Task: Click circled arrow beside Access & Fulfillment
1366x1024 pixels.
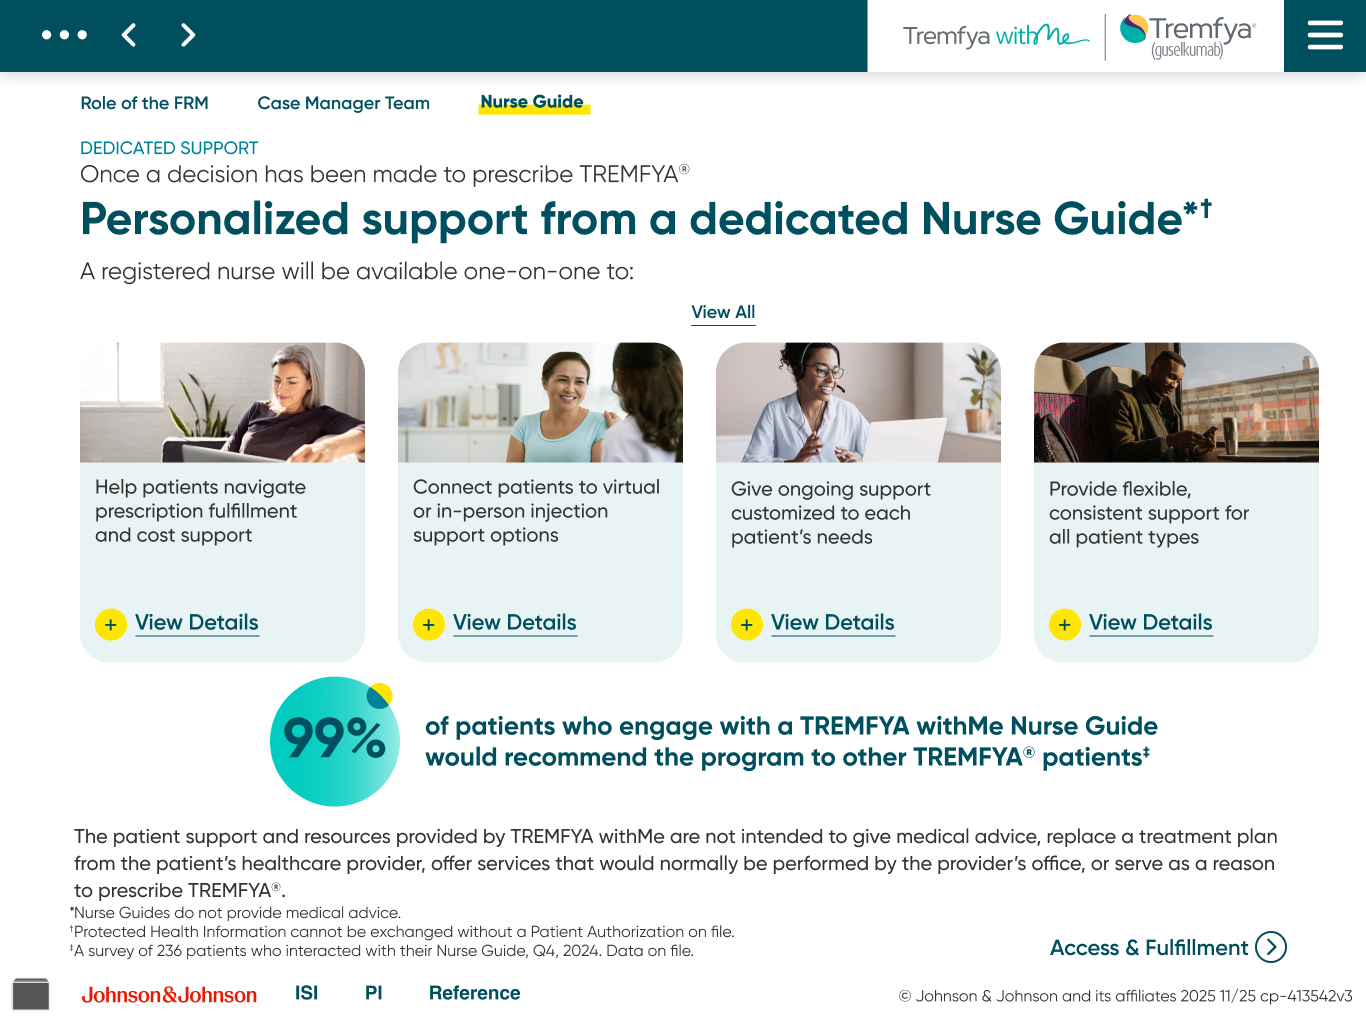Action: point(1271,947)
